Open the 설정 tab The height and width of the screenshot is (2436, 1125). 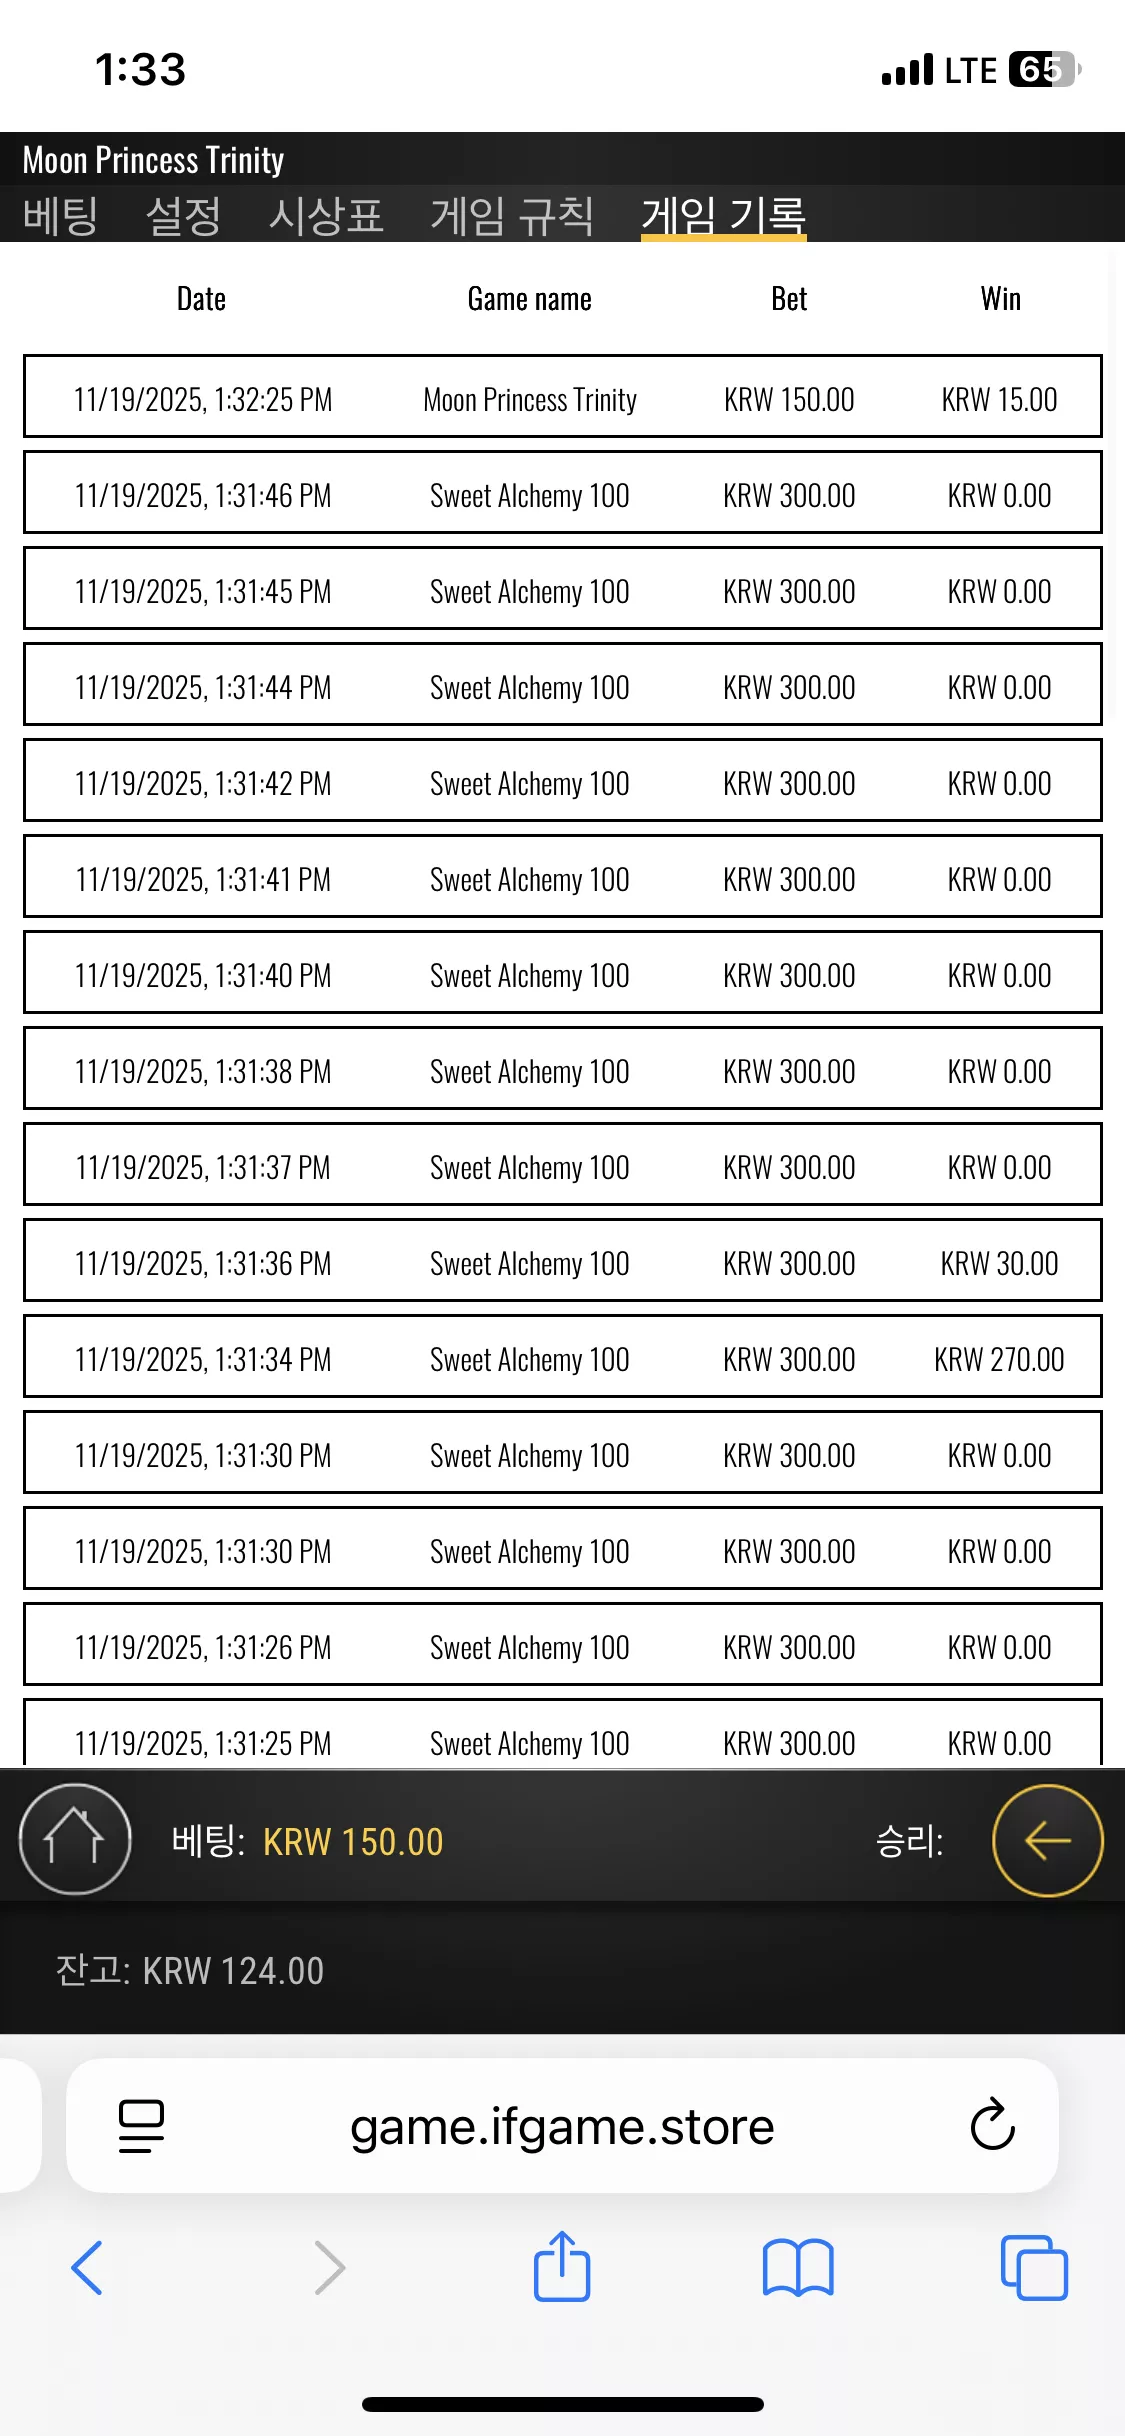tap(183, 215)
